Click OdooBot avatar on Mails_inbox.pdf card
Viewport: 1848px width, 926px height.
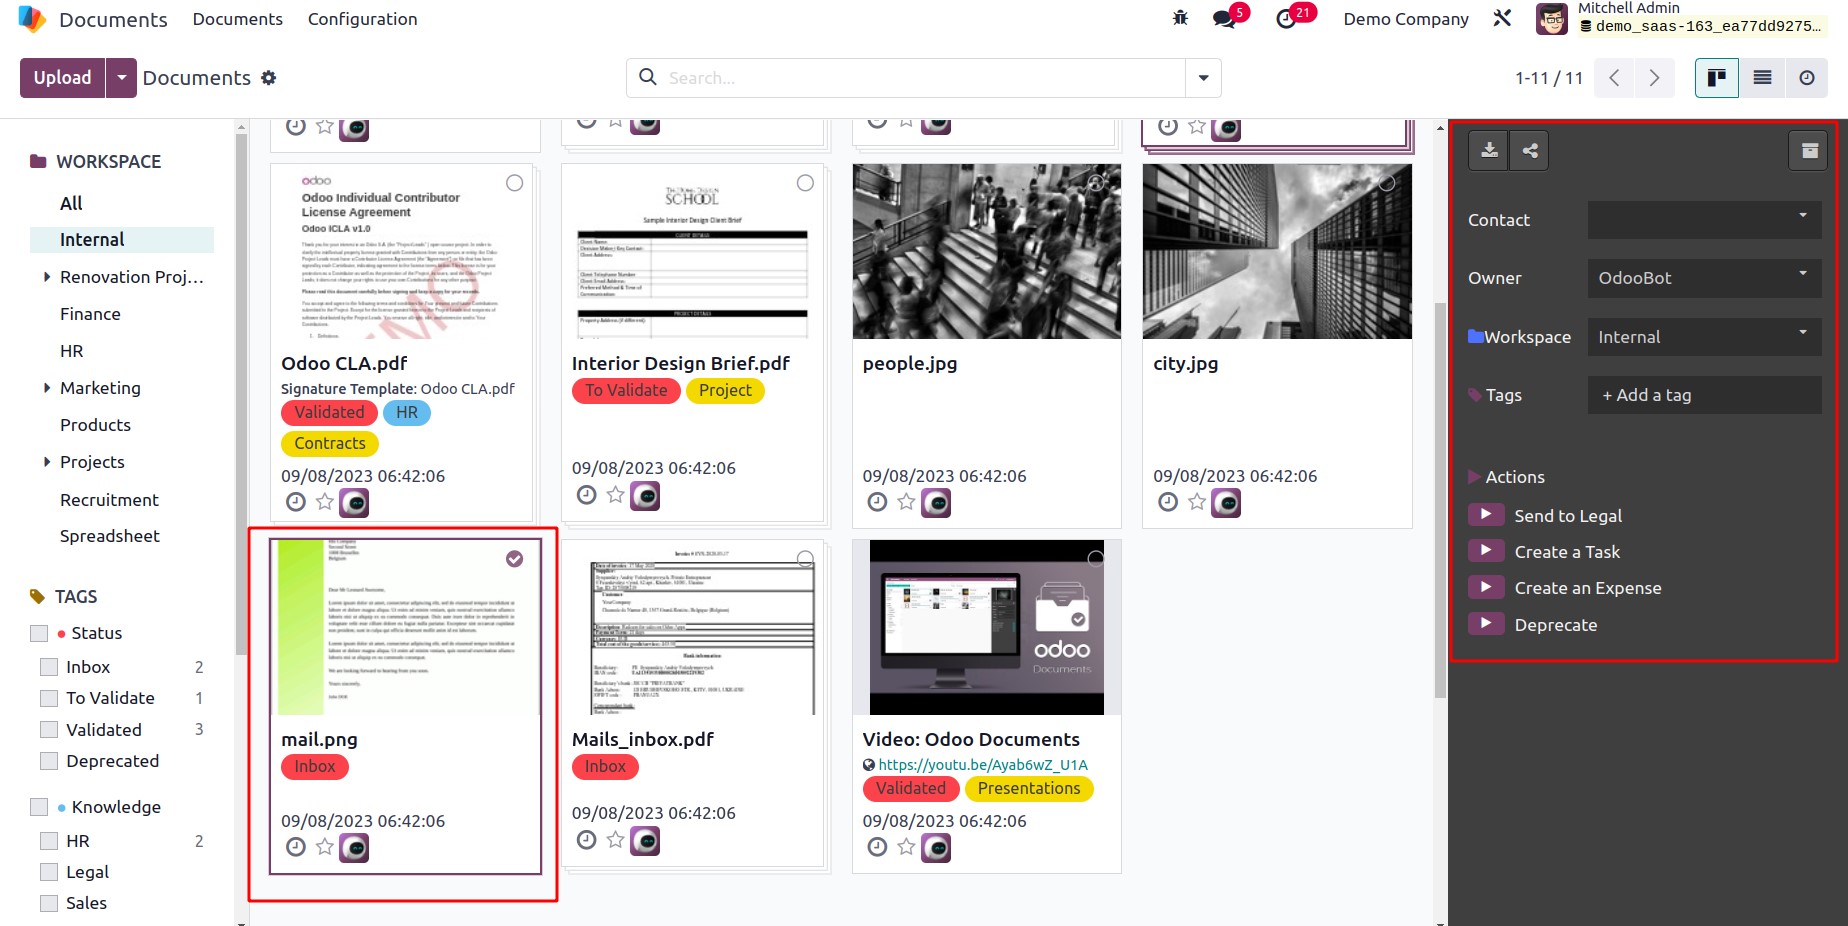[645, 841]
